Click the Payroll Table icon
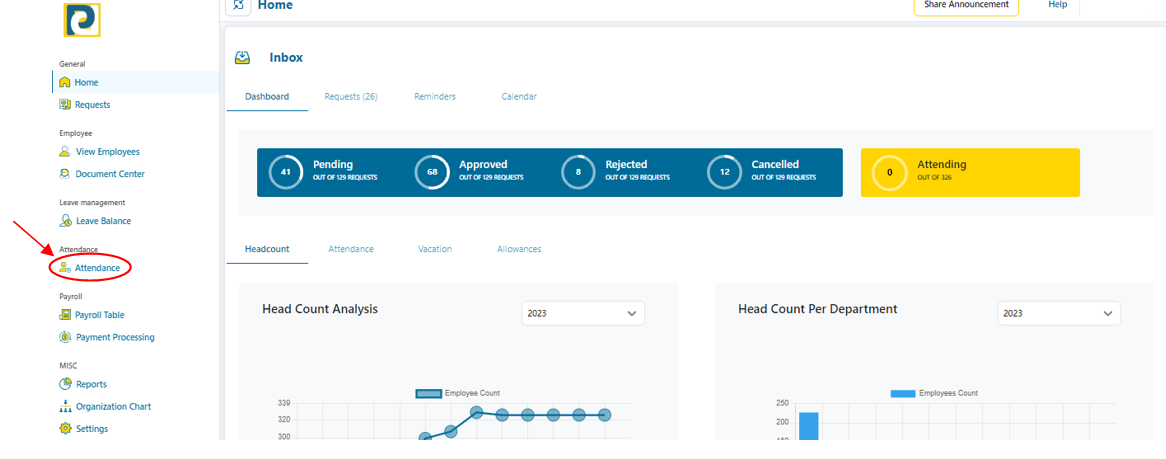Screen dimensions: 1166x459 coord(65,315)
